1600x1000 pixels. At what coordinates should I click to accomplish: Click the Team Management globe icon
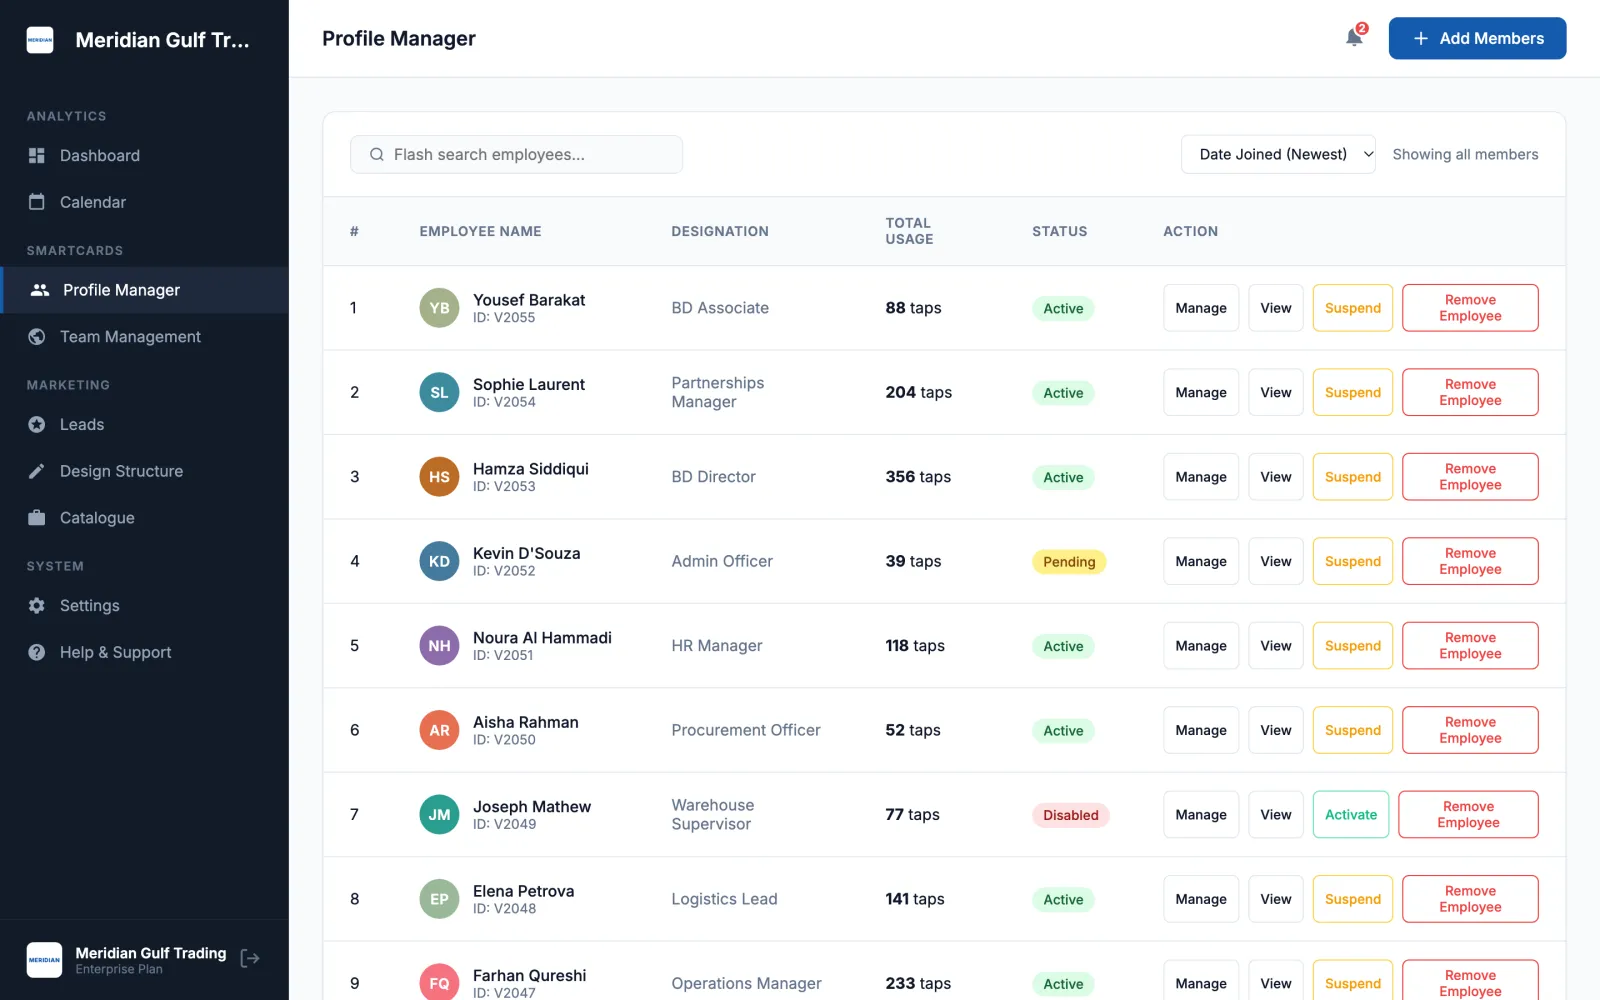[37, 337]
